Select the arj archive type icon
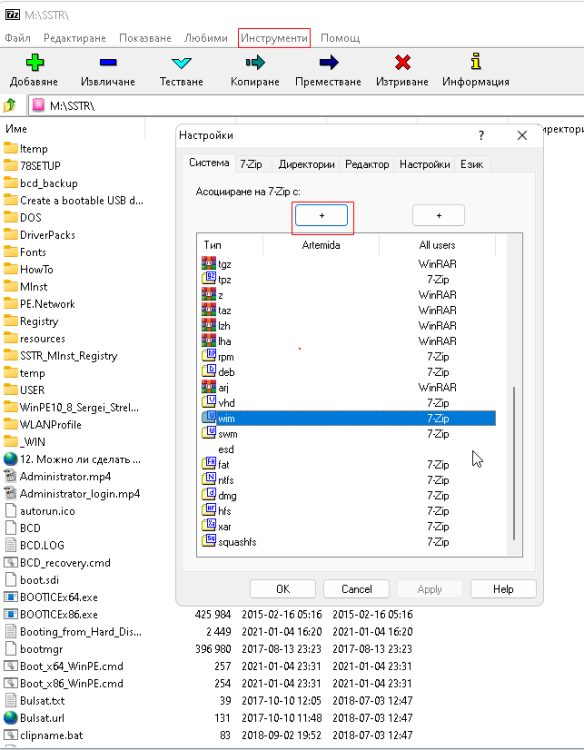 coord(209,387)
